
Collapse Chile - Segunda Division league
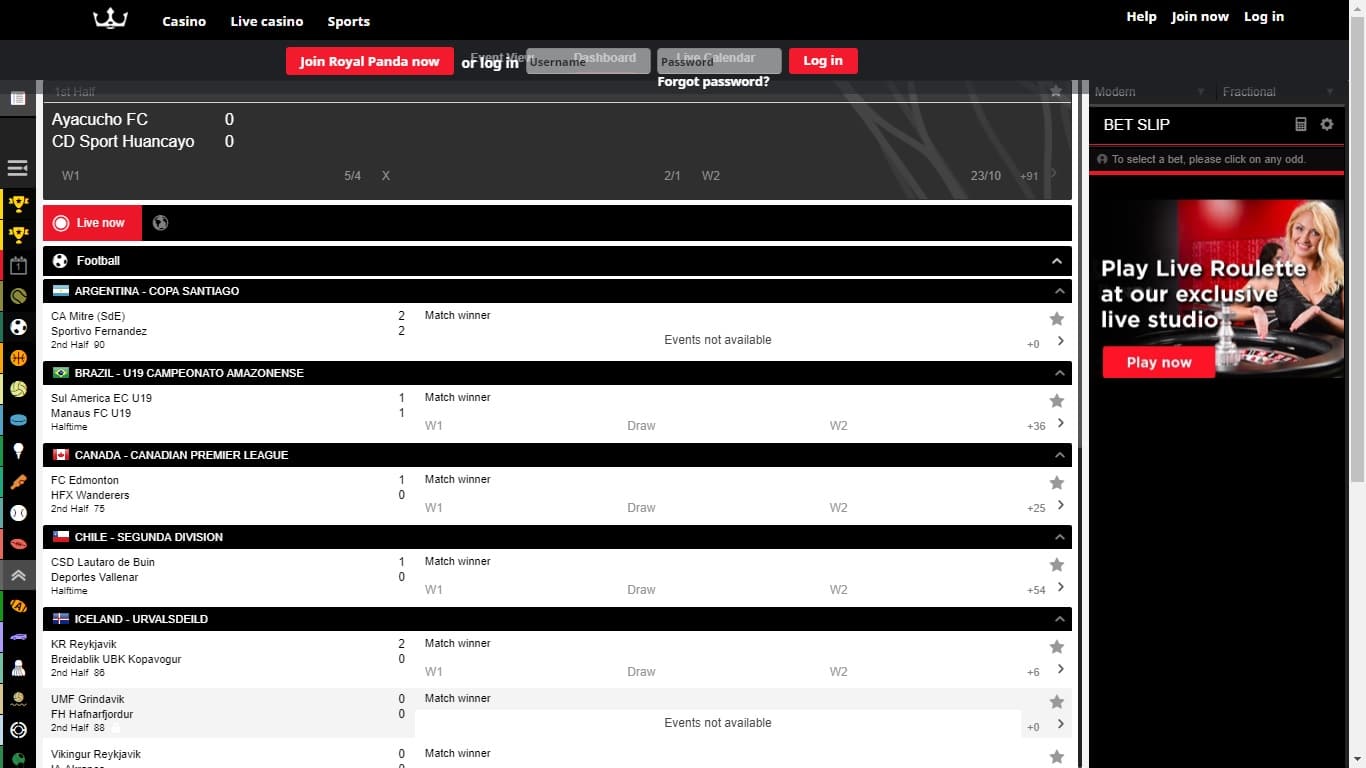[1060, 537]
